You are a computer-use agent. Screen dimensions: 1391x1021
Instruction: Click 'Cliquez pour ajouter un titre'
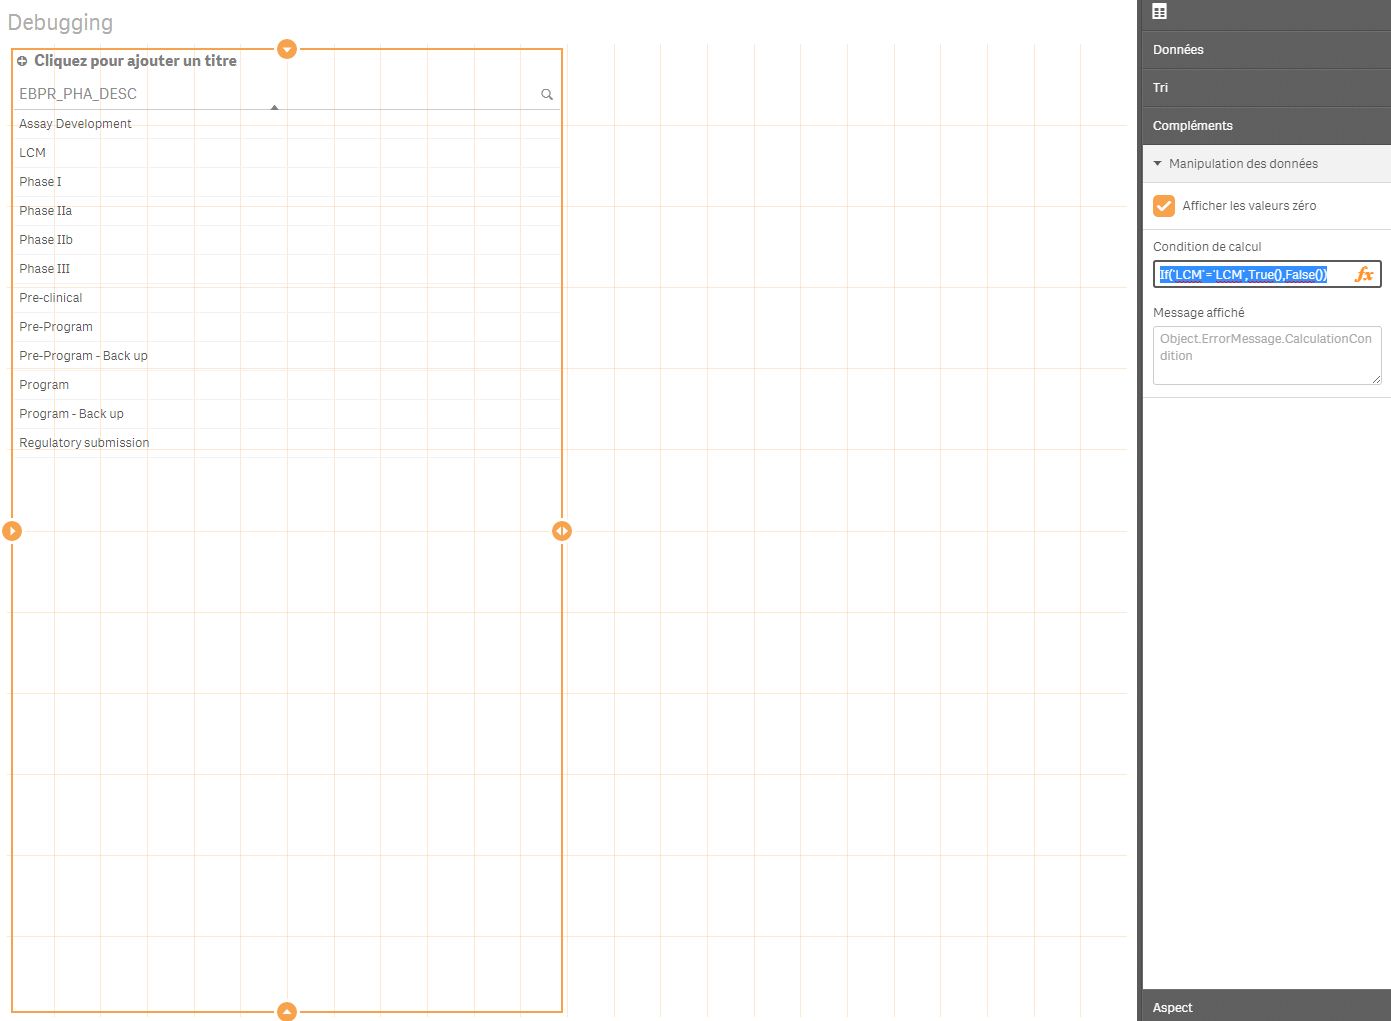click(135, 61)
